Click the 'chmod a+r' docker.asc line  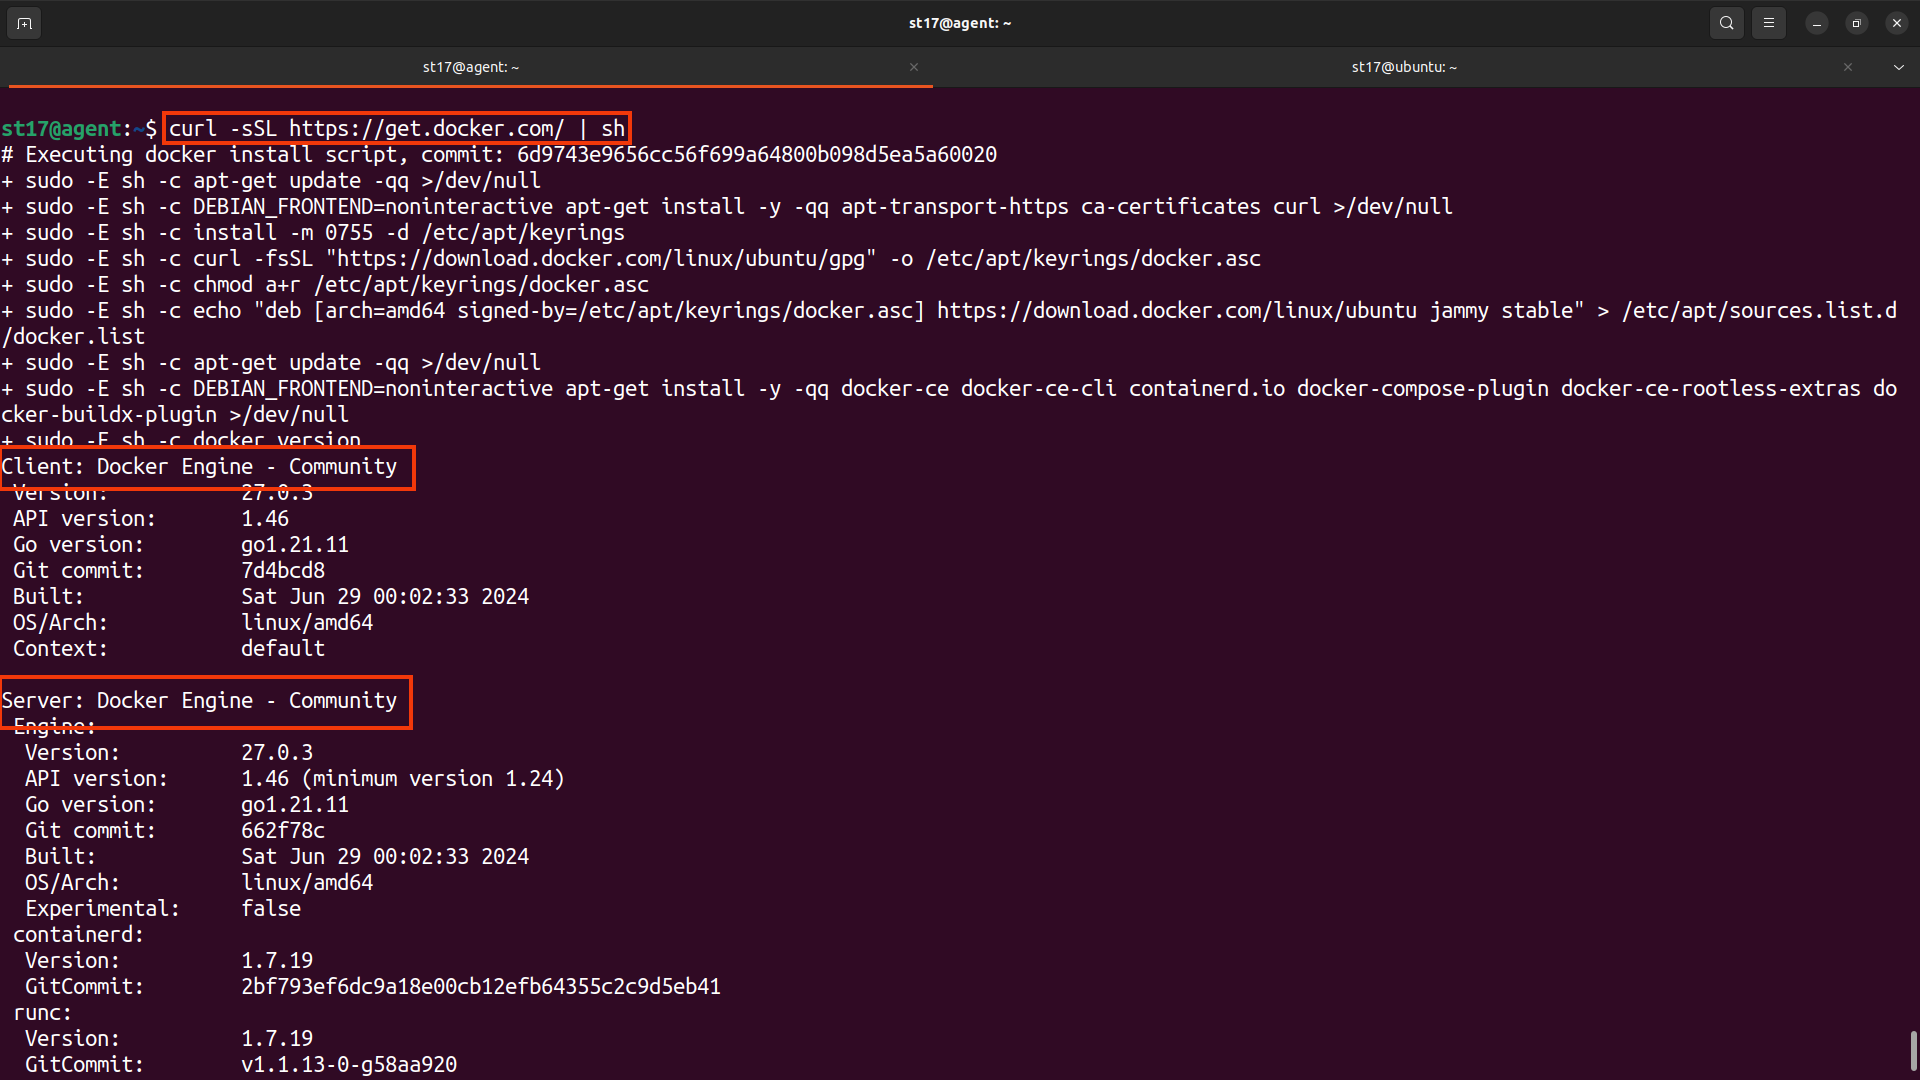(325, 285)
